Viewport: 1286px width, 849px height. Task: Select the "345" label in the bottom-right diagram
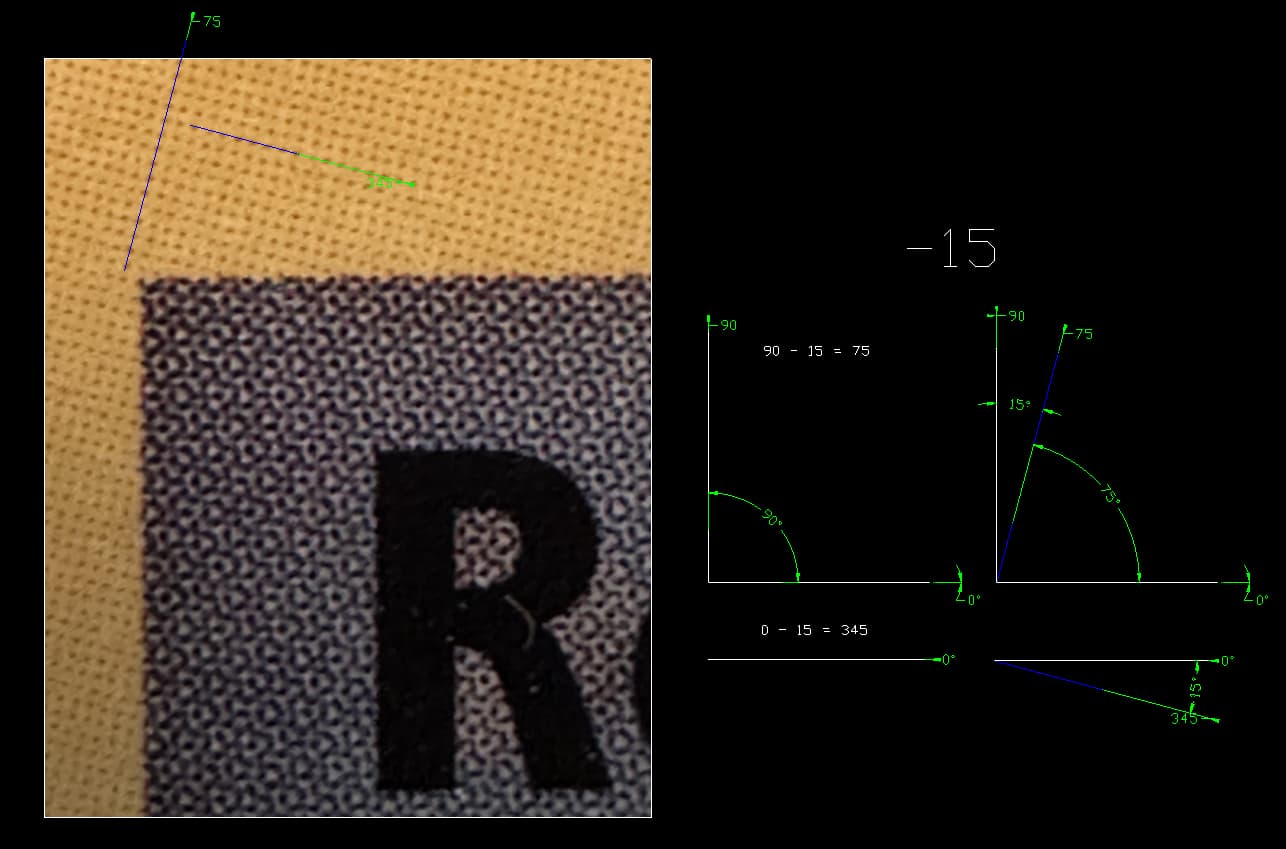click(x=1184, y=719)
